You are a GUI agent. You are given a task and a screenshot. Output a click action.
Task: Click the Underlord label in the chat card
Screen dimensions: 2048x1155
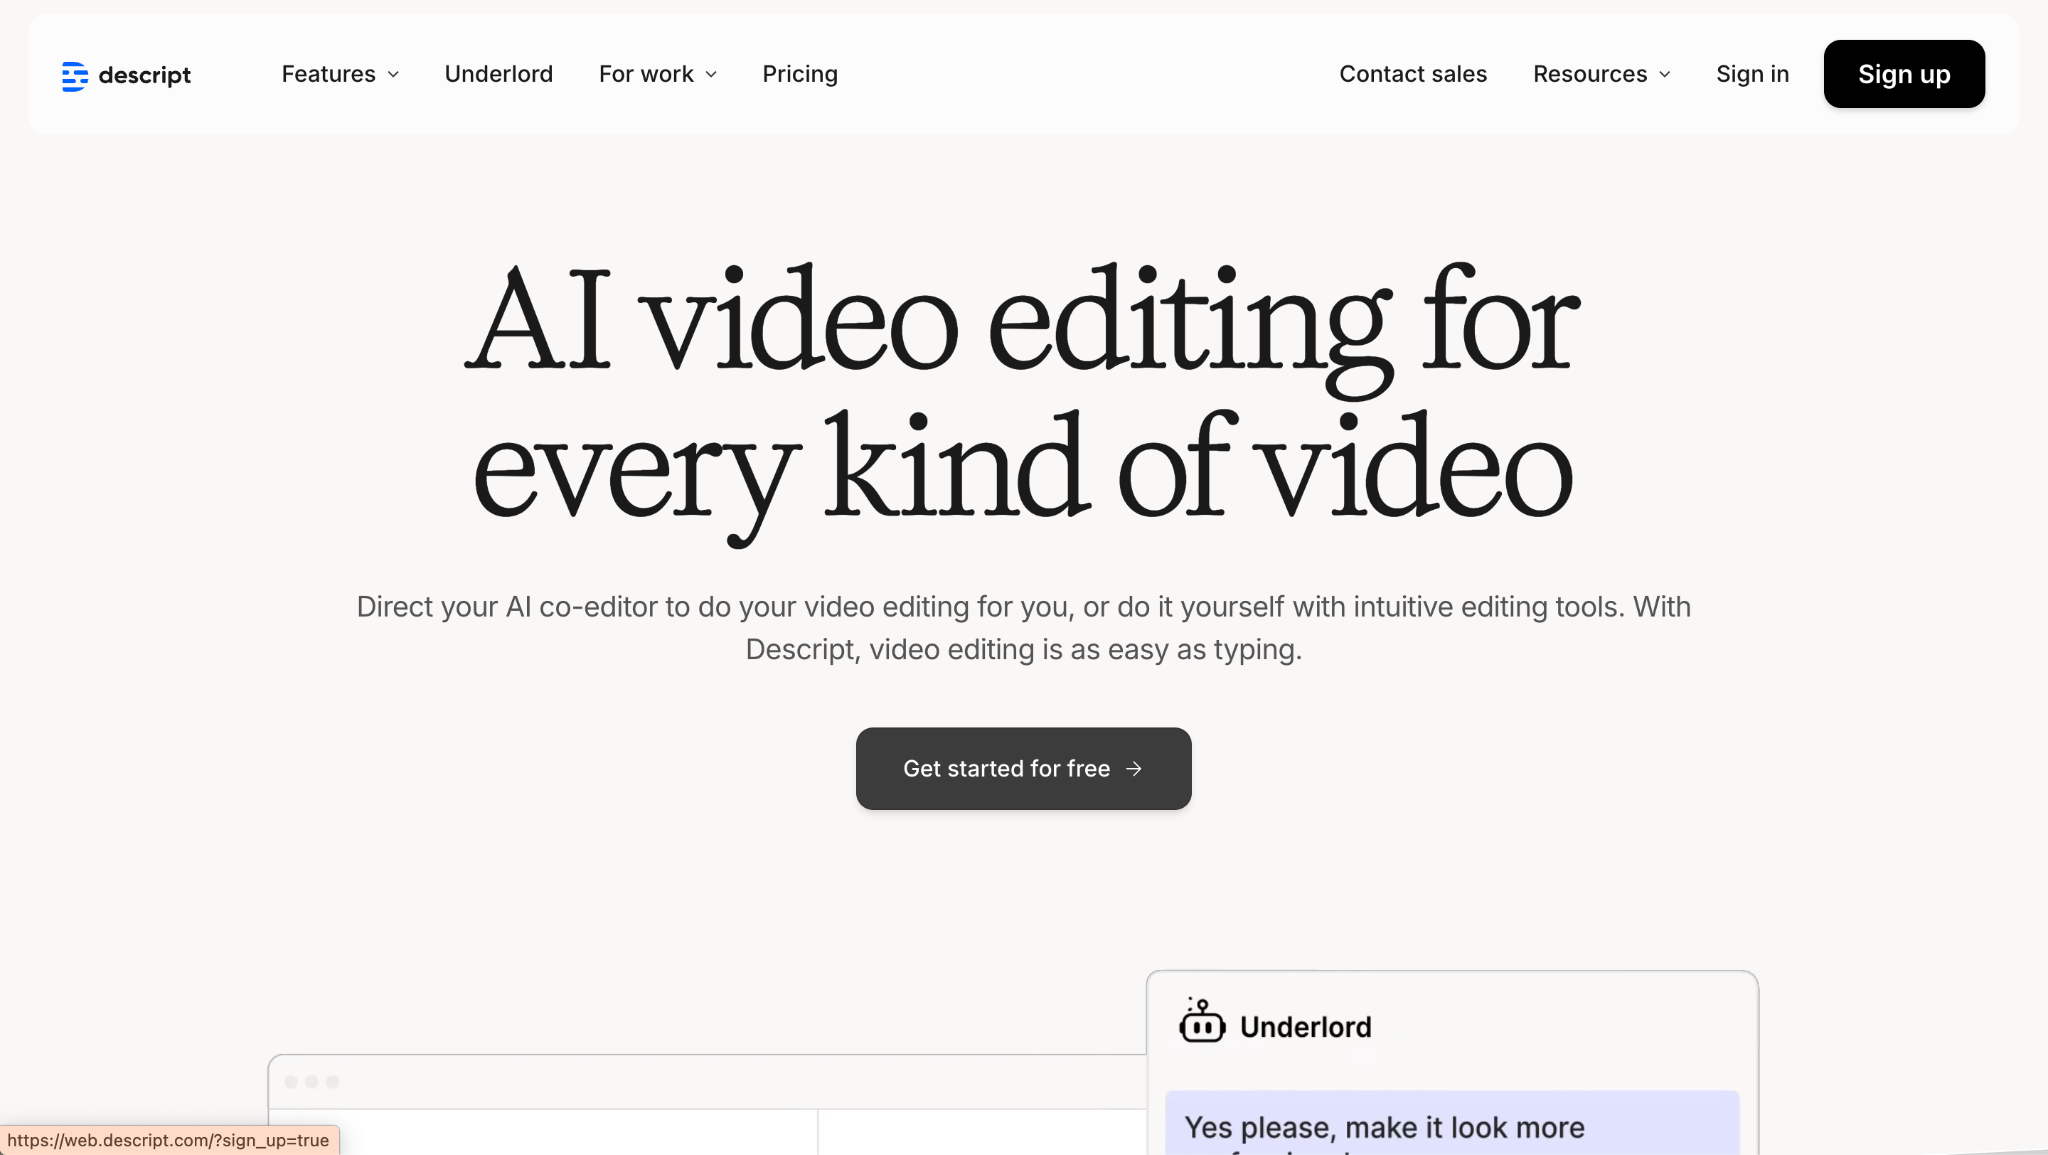tap(1306, 1026)
